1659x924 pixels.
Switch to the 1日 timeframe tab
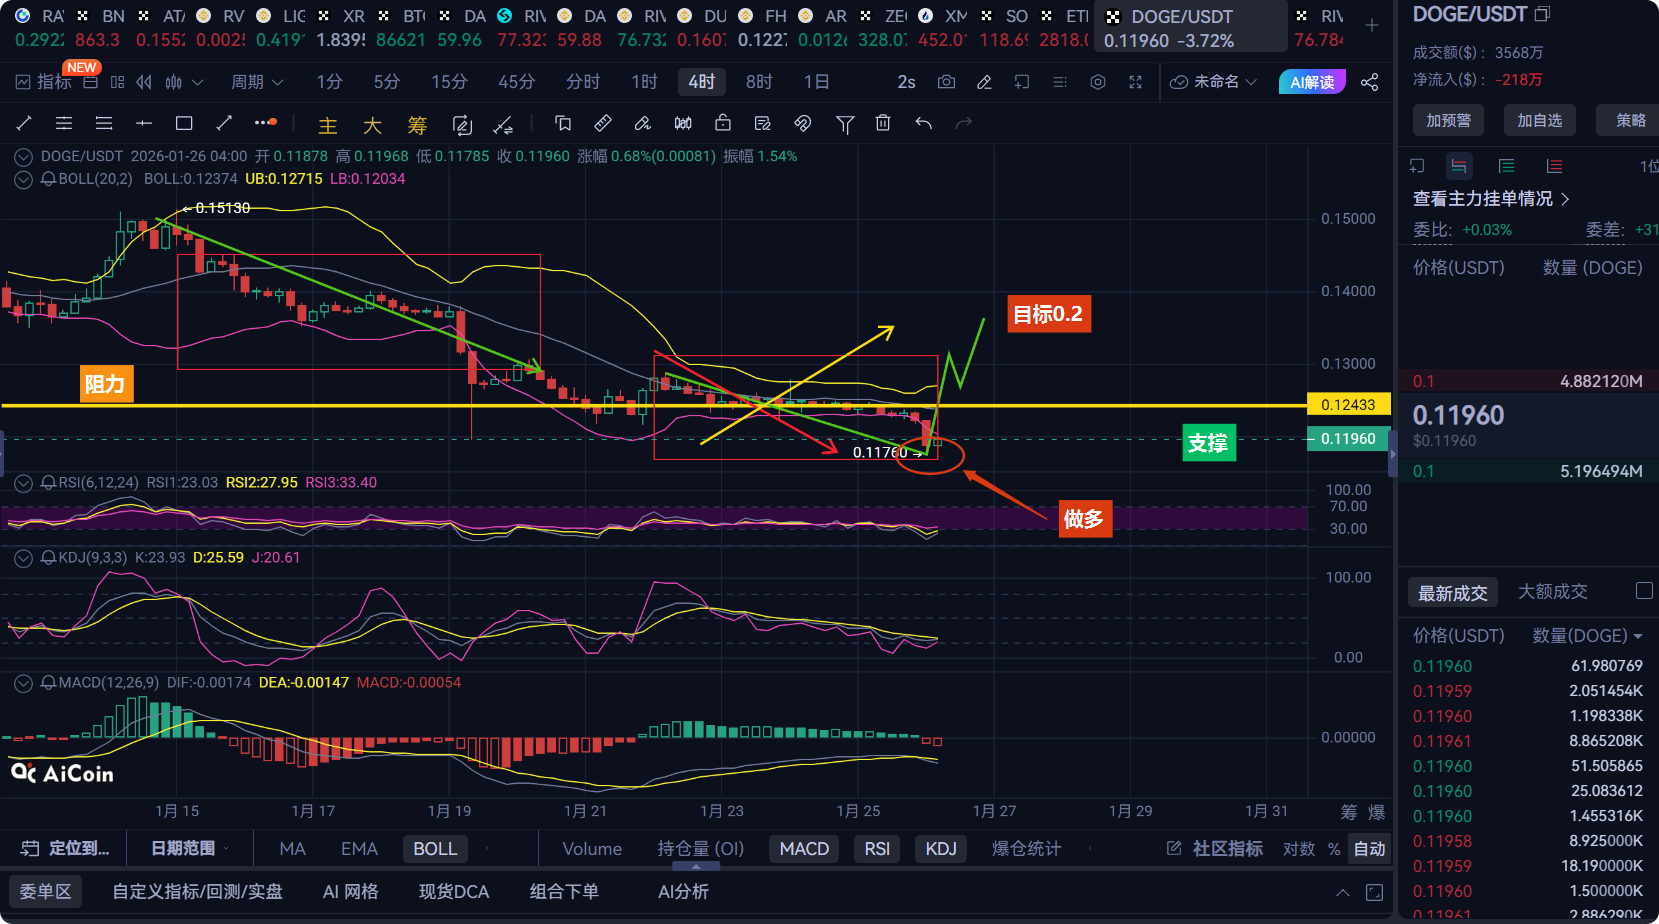pyautogui.click(x=816, y=82)
